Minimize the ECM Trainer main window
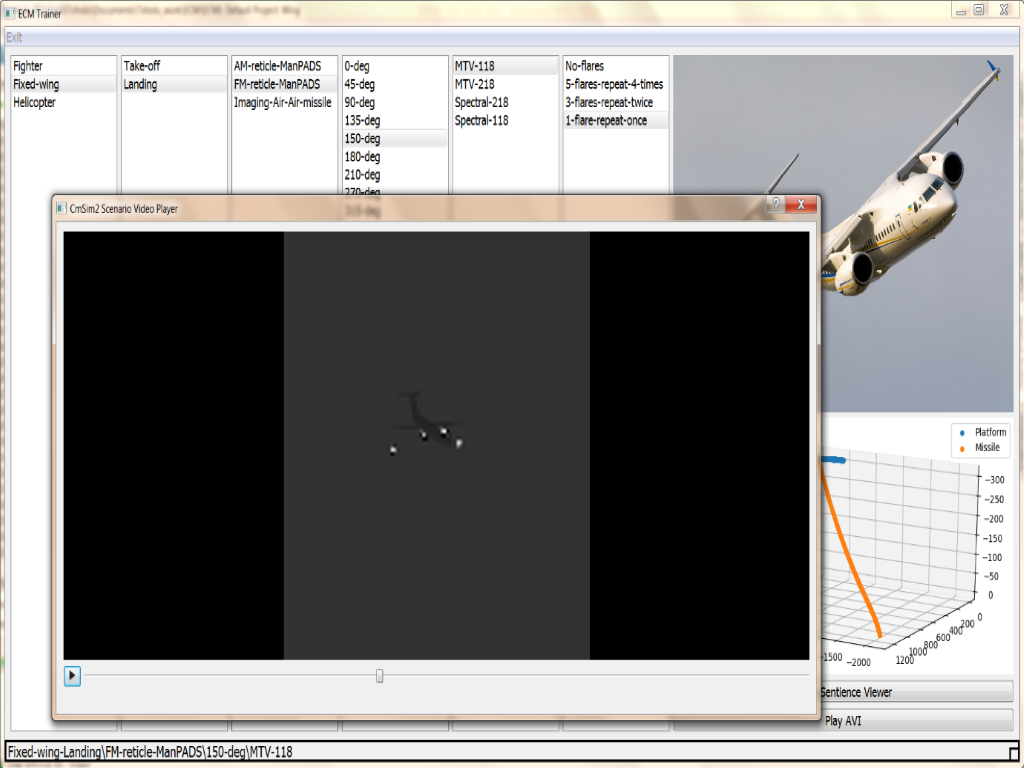Image resolution: width=1024 pixels, height=768 pixels. coord(960,9)
